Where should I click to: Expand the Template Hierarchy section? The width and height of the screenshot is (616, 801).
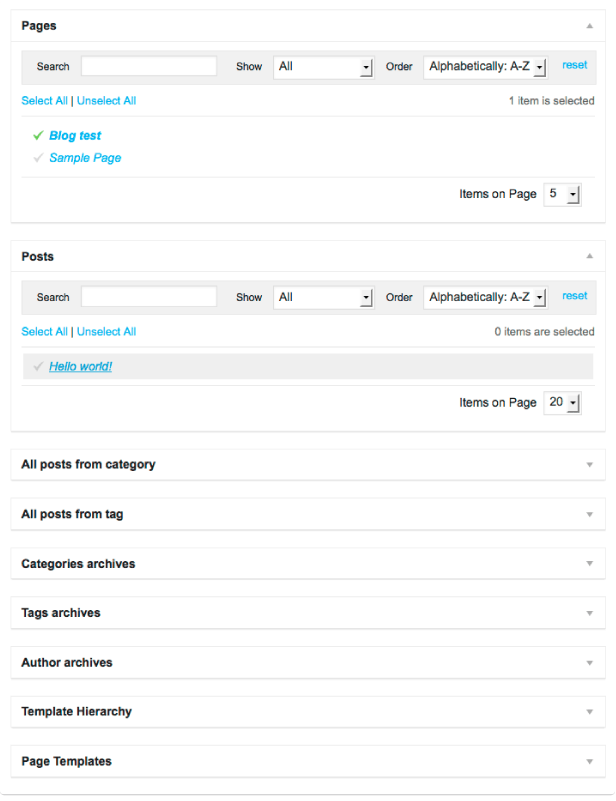(x=589, y=711)
